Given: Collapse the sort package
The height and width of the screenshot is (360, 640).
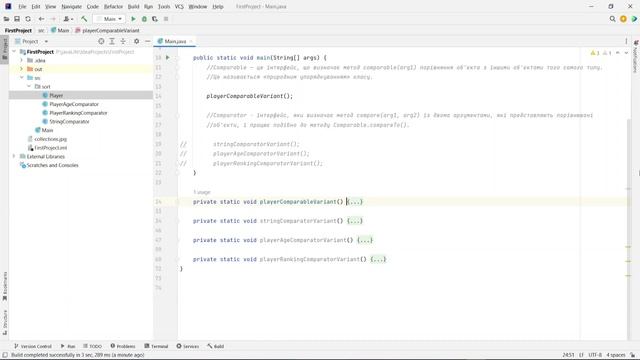Looking at the screenshot, I should pos(29,87).
